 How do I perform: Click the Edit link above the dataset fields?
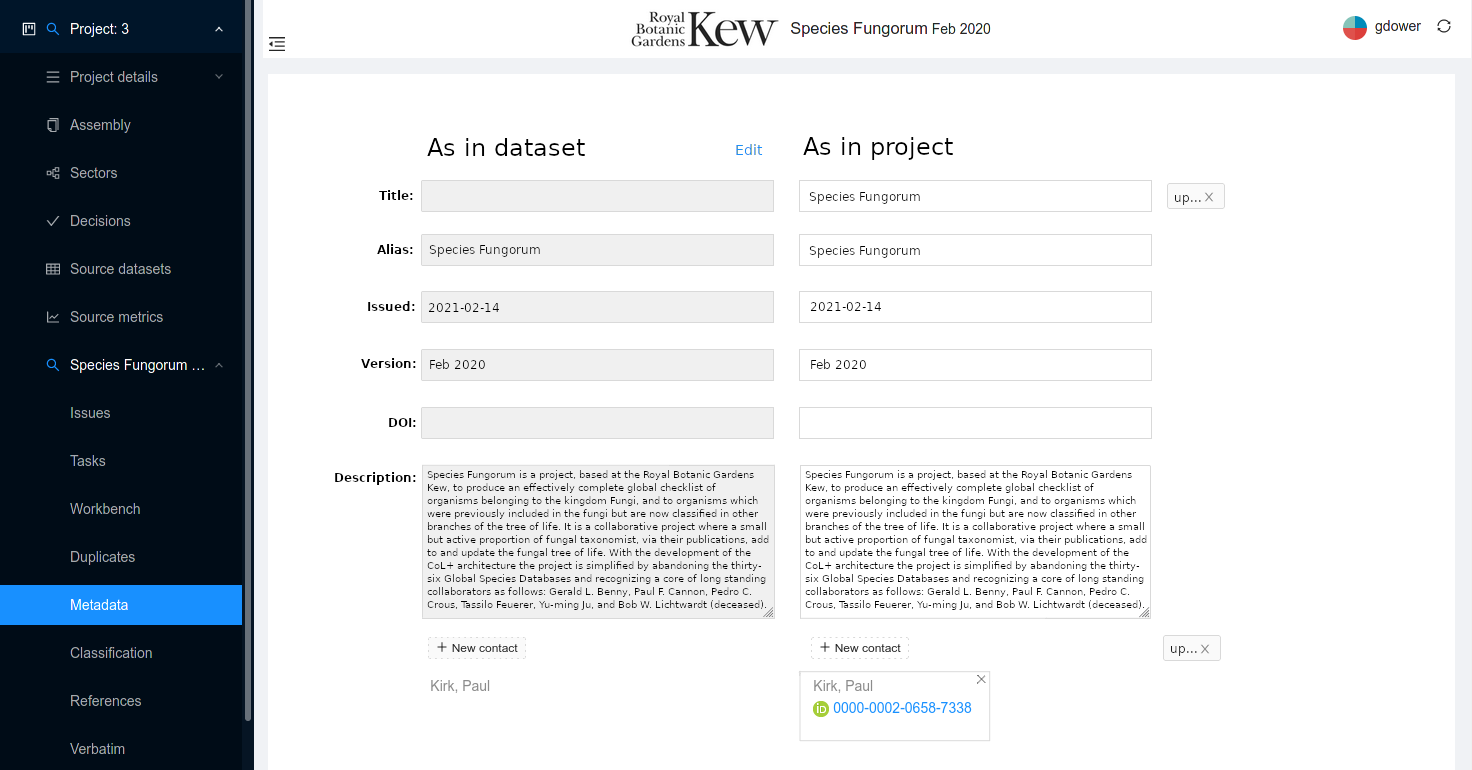click(748, 149)
